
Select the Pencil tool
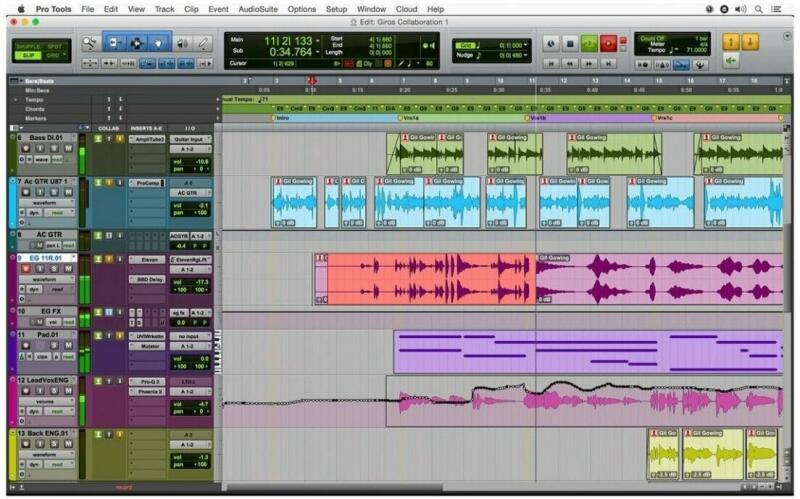(x=203, y=44)
